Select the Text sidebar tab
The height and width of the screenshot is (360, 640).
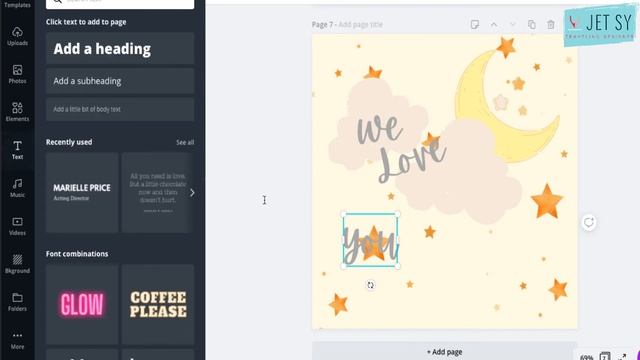17,150
